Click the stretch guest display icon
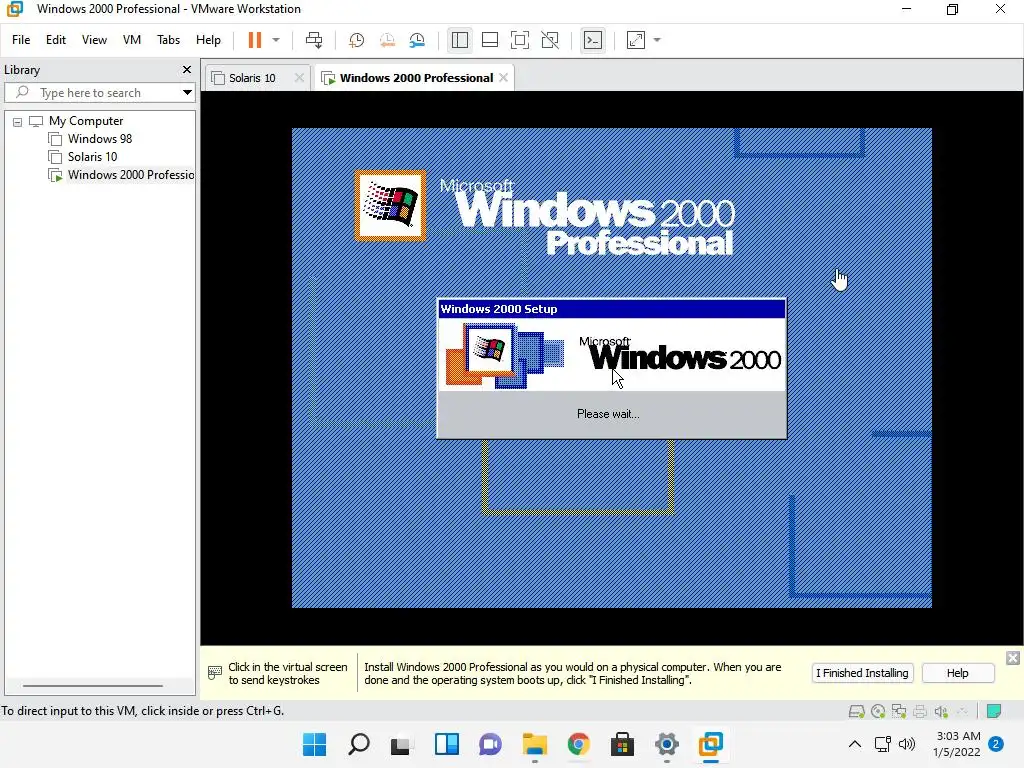Screen dimensions: 1024x768 pyautogui.click(x=635, y=40)
